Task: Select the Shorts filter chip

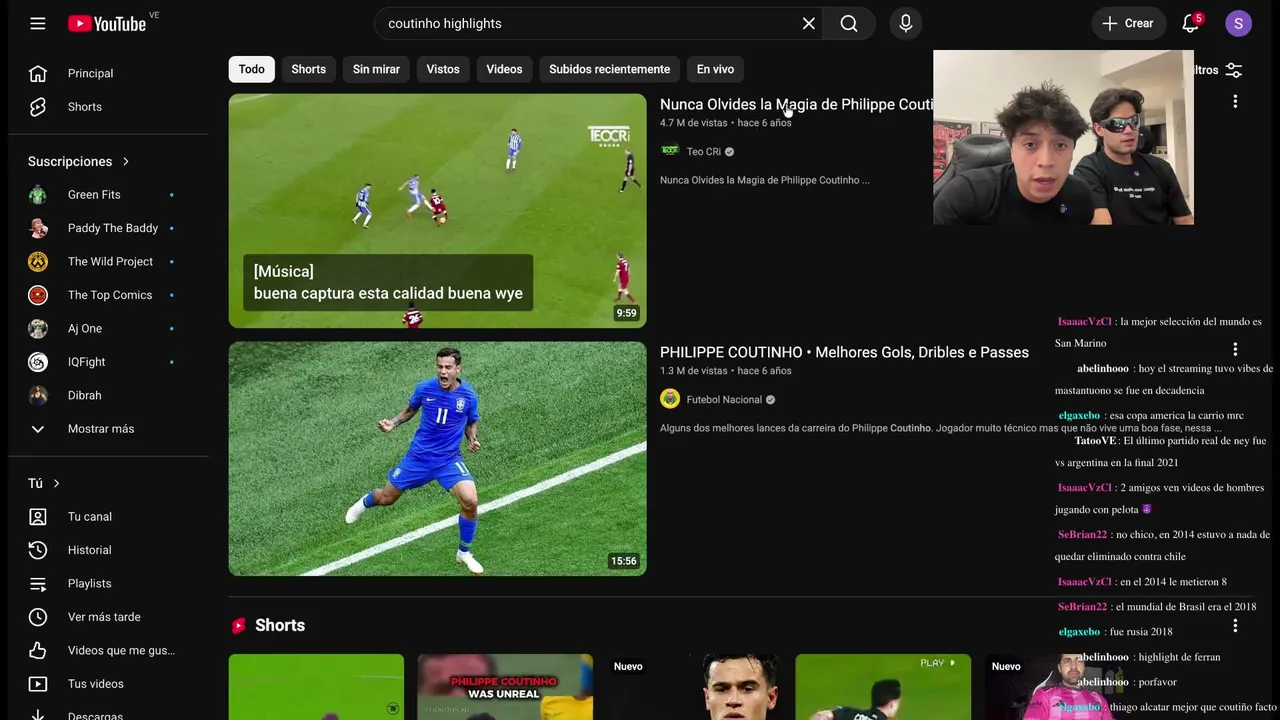Action: 308,69
